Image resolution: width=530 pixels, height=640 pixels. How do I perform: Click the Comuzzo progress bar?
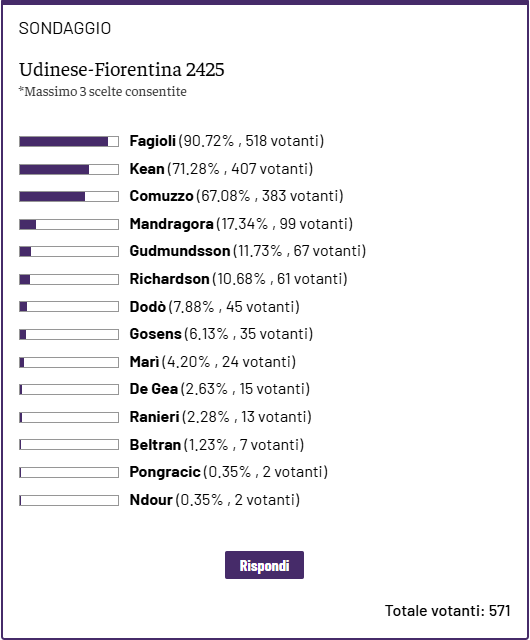pos(69,197)
